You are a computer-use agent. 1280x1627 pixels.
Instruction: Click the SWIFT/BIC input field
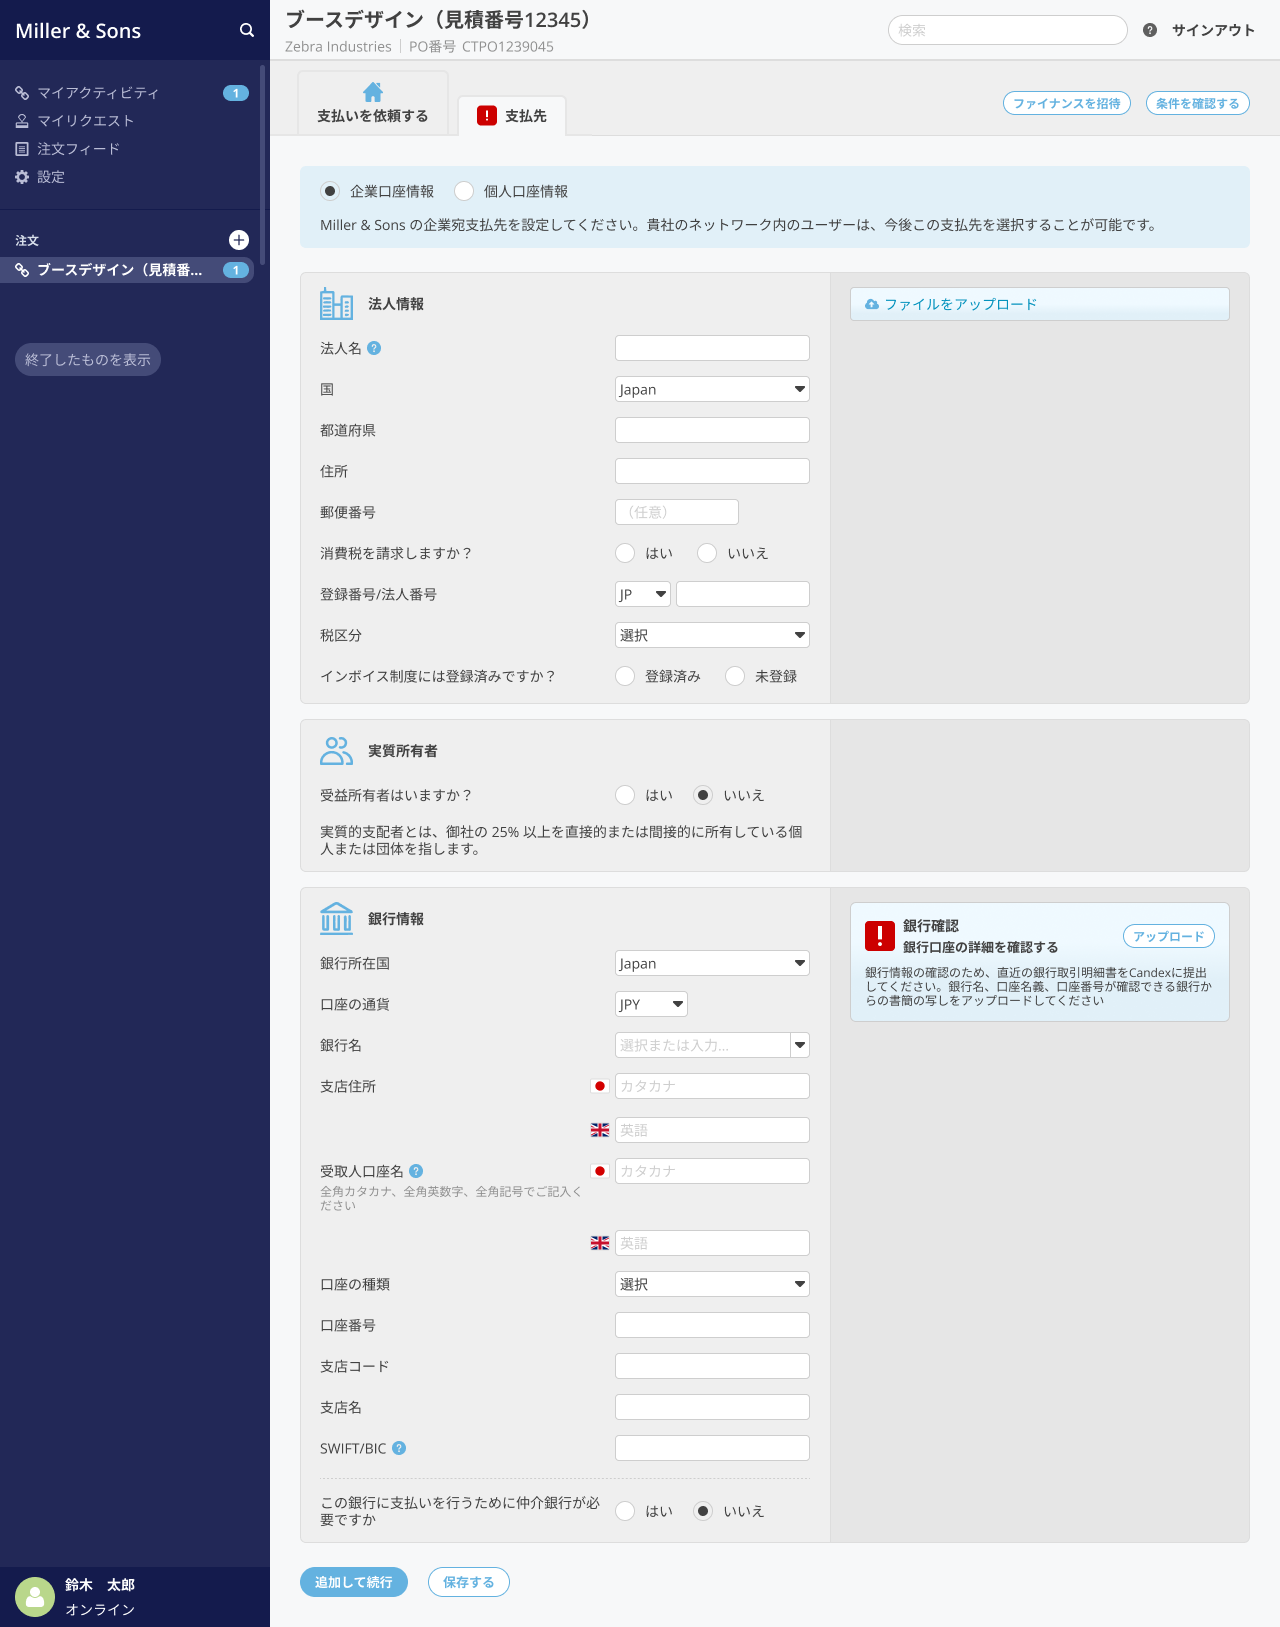tap(712, 1448)
